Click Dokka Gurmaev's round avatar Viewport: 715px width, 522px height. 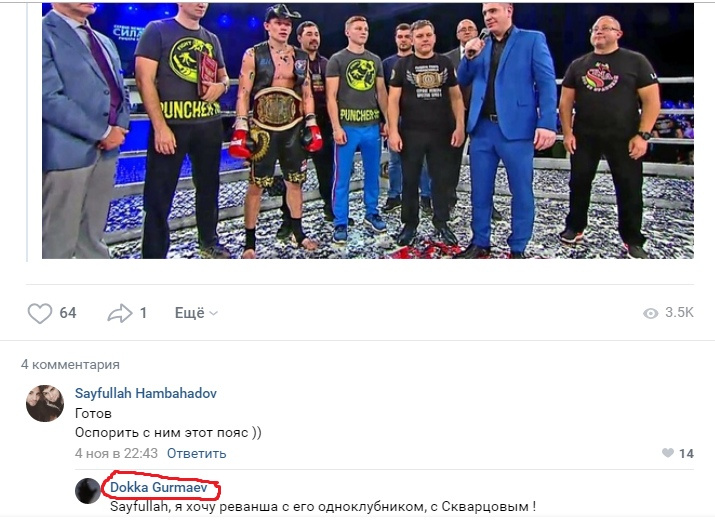click(x=88, y=491)
